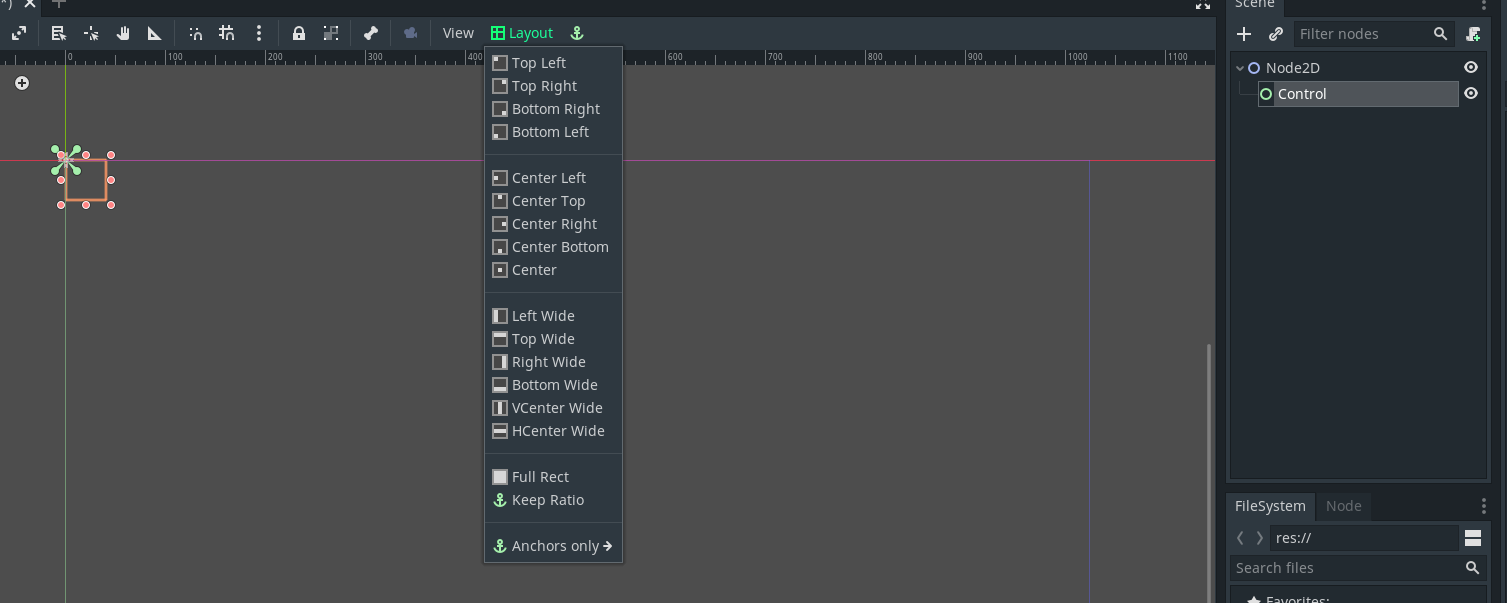Add a new child node with plus icon
Image resolution: width=1507 pixels, height=603 pixels.
click(x=1243, y=33)
